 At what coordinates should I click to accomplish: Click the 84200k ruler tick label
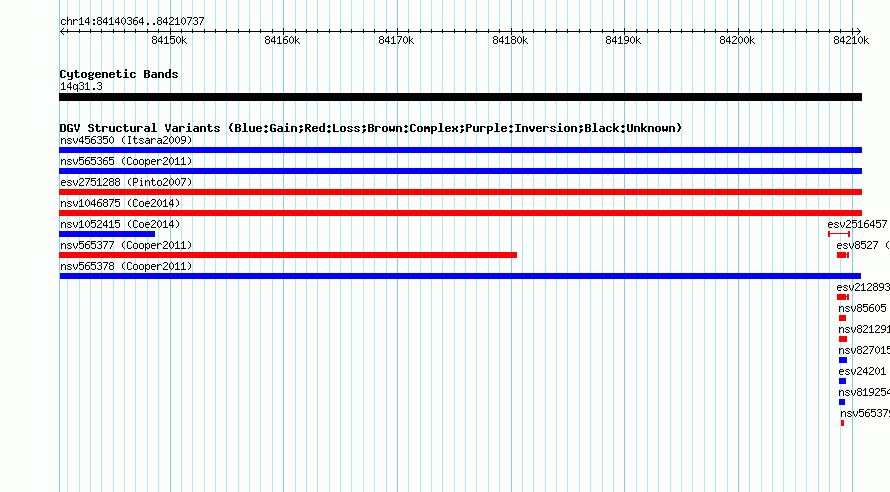pos(737,40)
